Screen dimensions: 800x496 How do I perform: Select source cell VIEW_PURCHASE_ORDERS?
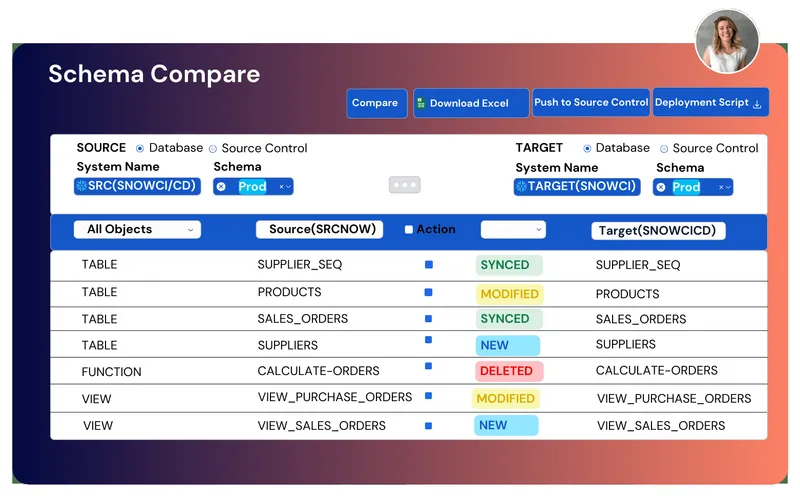(x=335, y=397)
